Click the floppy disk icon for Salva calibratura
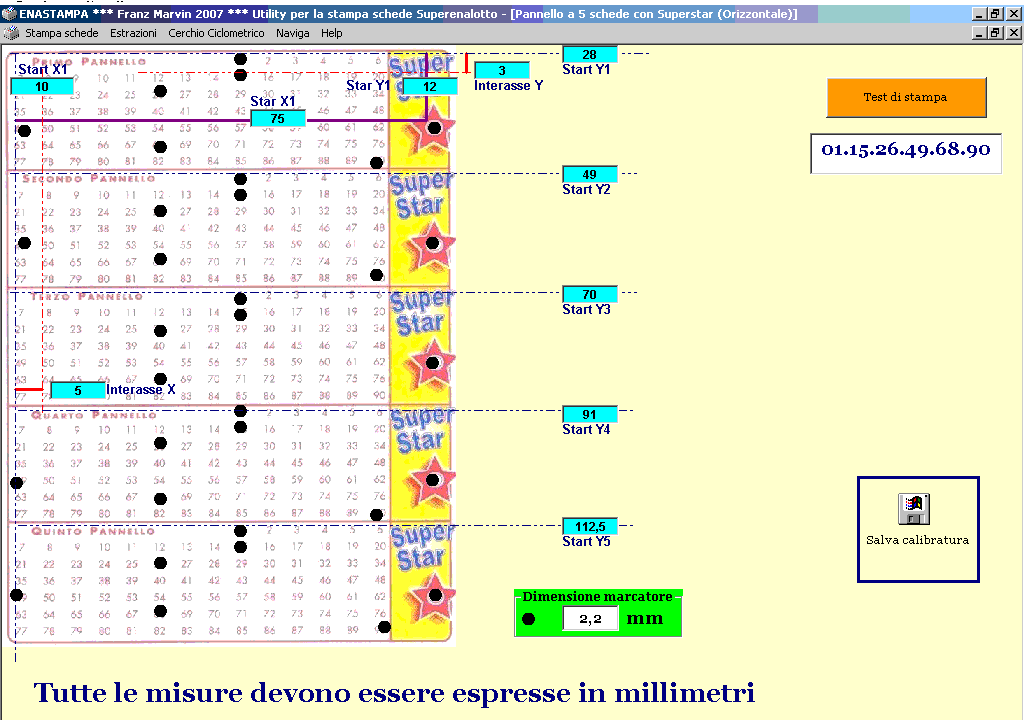 coord(914,509)
